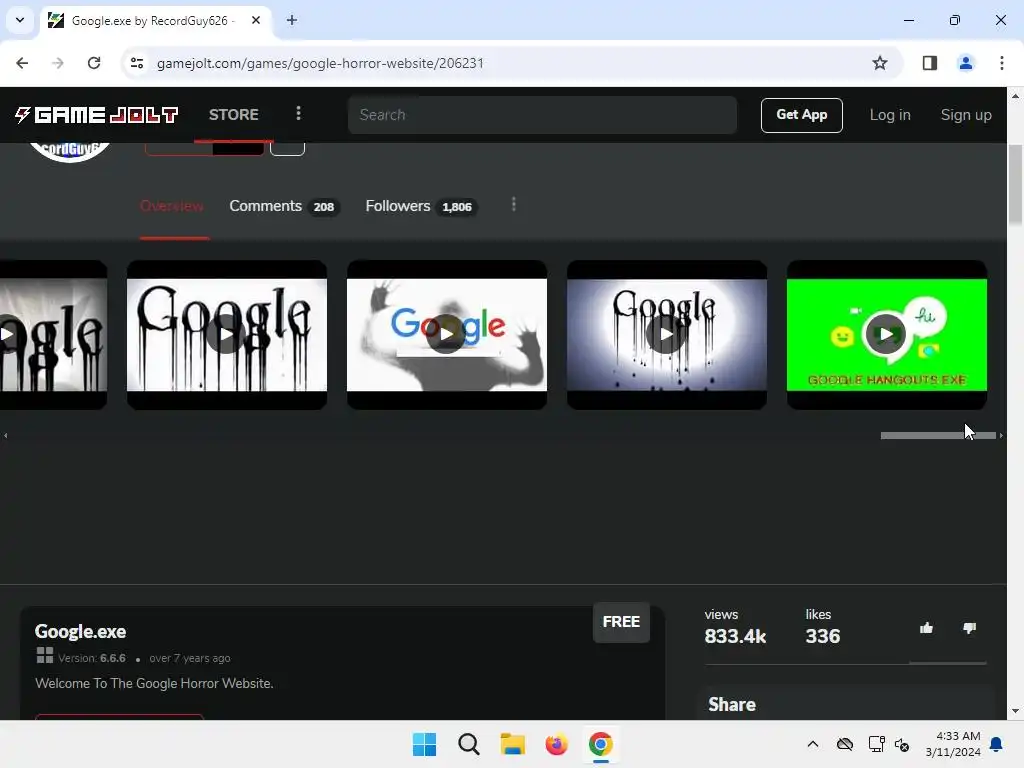Click the browser address bar URL
Screen dimensions: 1024x768
tap(320, 63)
